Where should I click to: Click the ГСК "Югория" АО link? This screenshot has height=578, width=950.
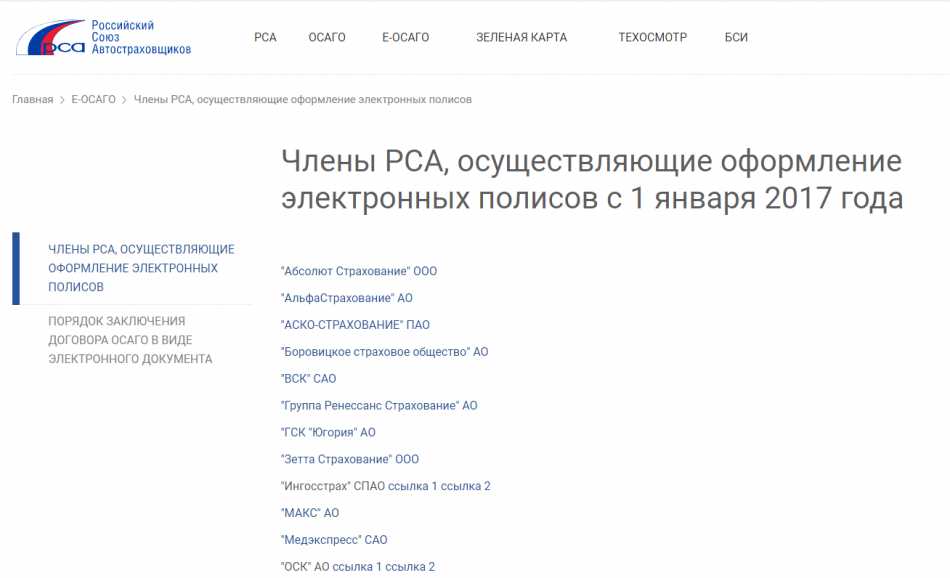[328, 433]
